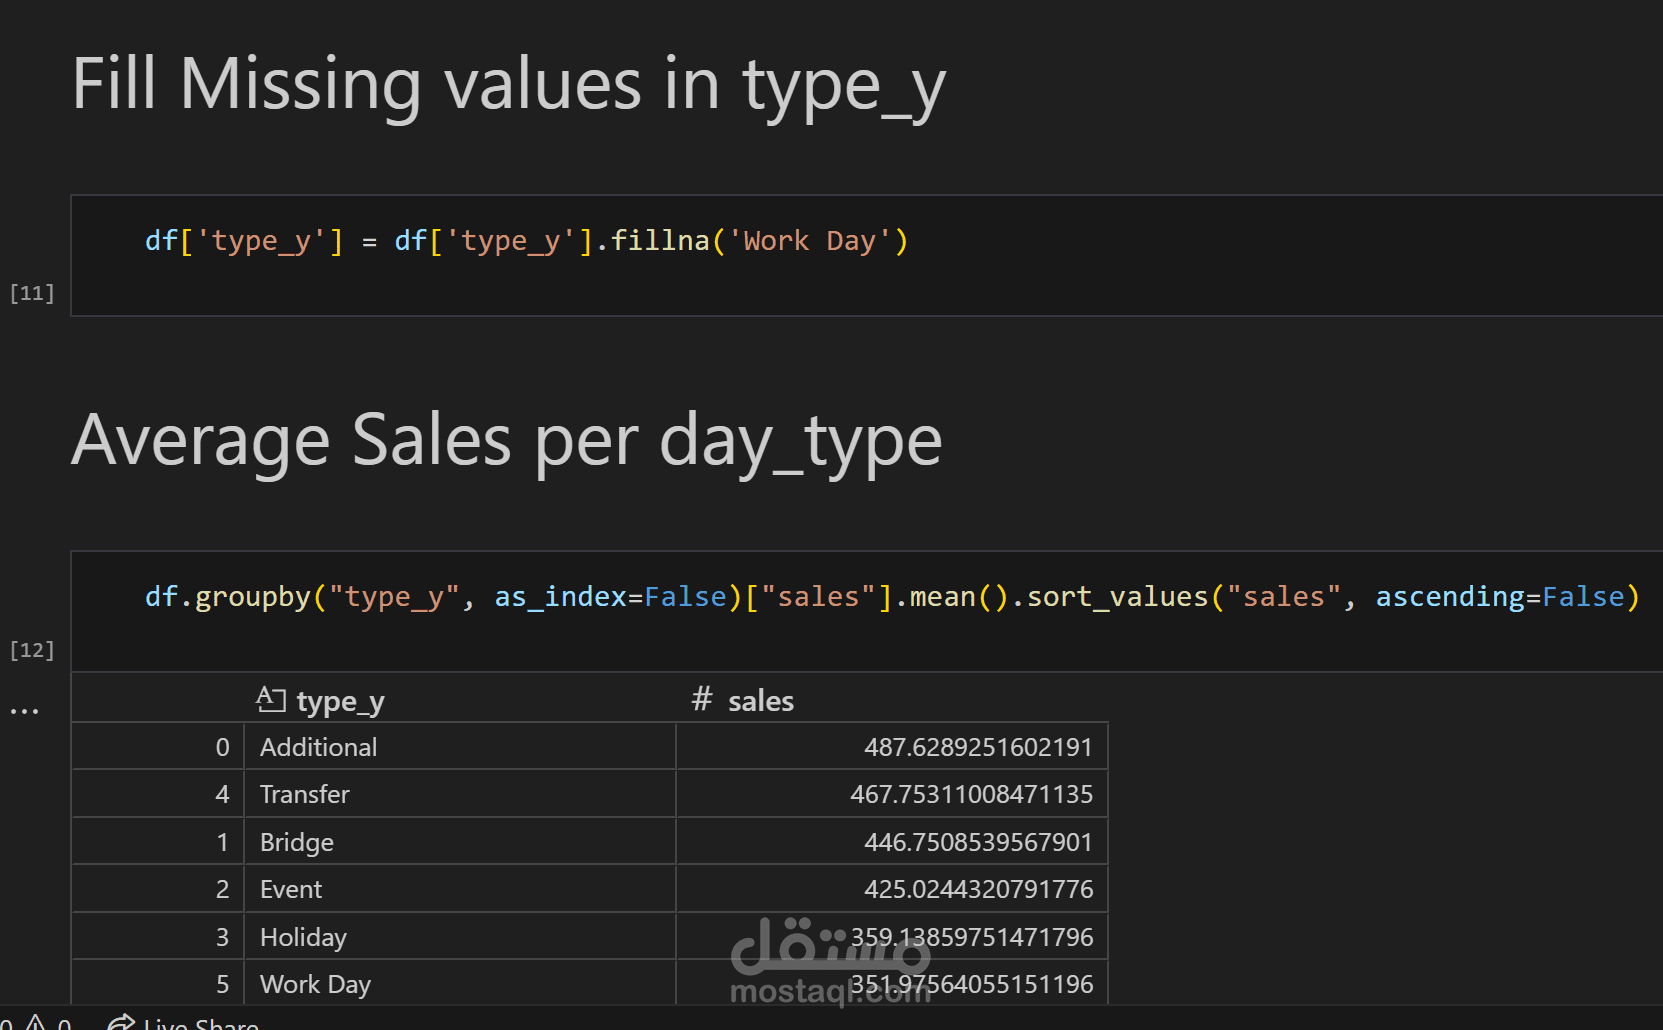Open the cell output ellipsis menu
This screenshot has height=1030, width=1663.
(x=24, y=711)
